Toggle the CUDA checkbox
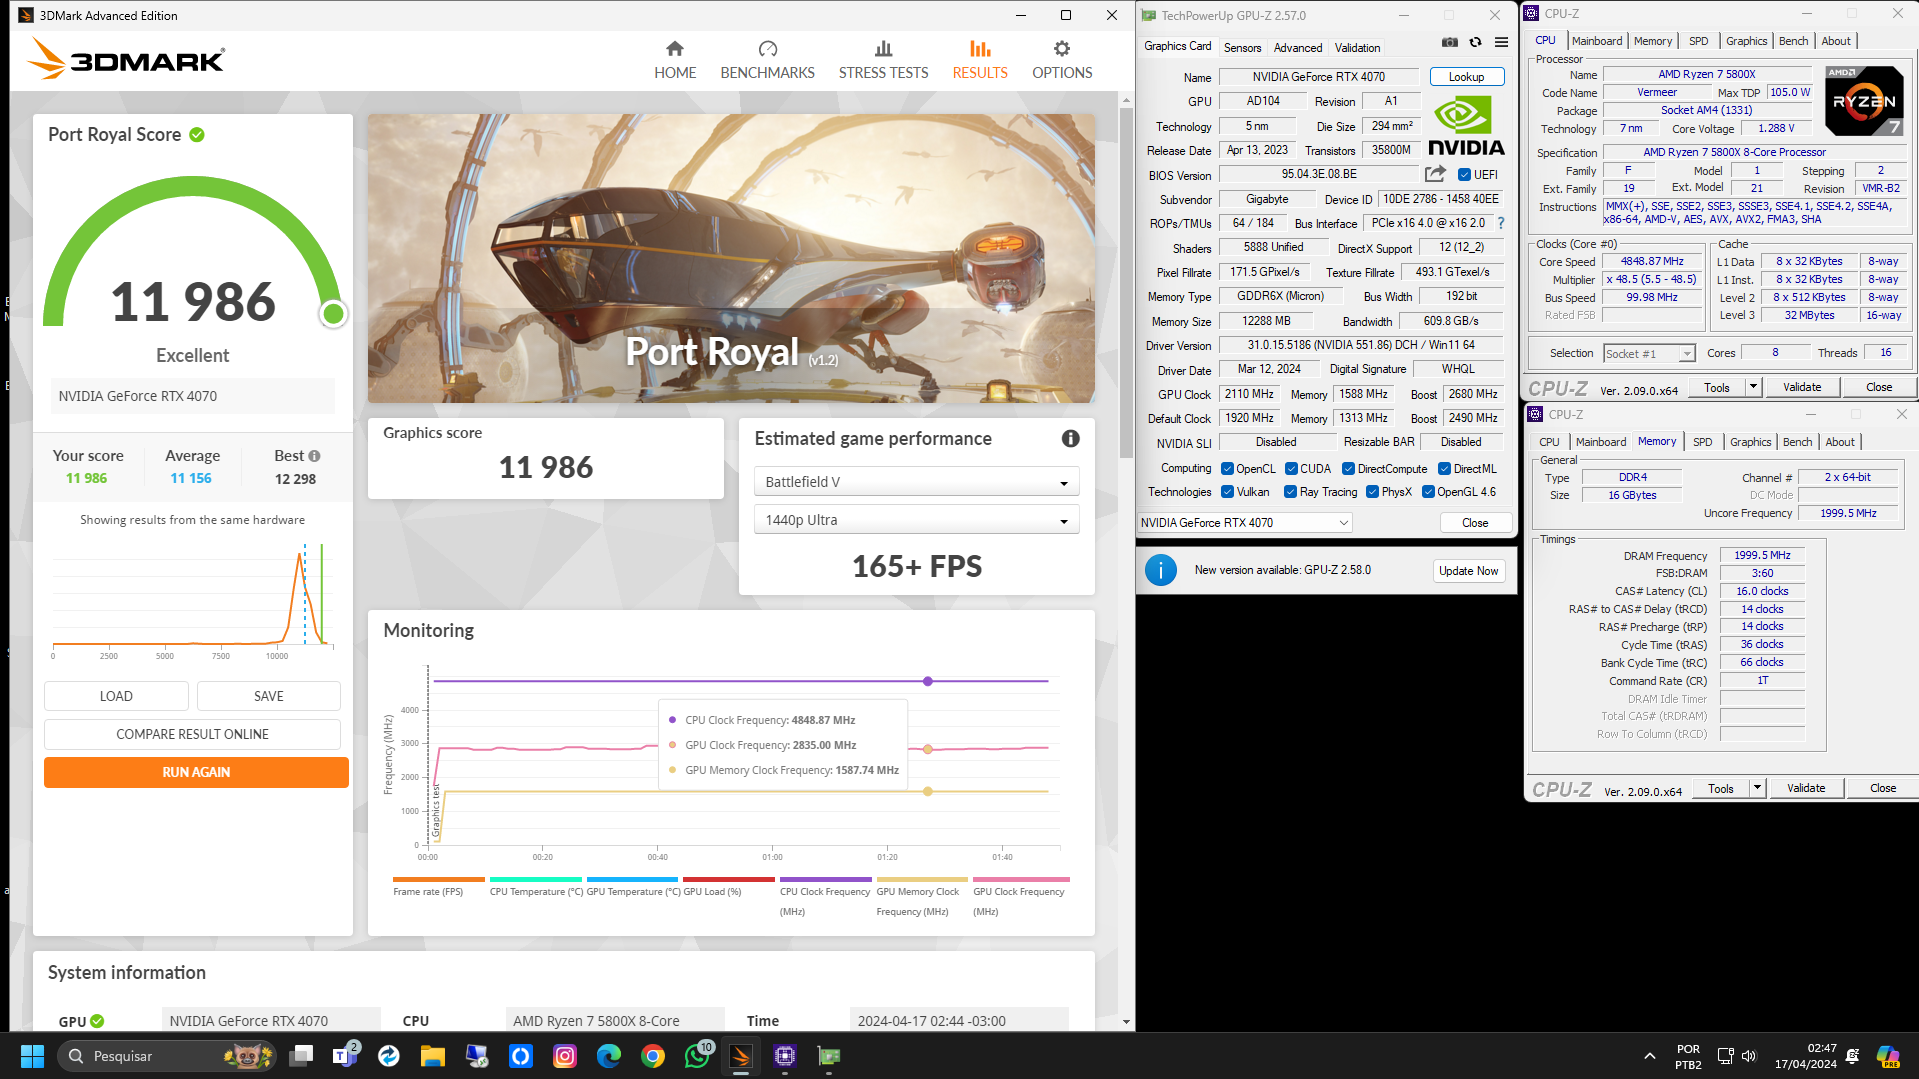This screenshot has height=1079, width=1919. (1291, 469)
